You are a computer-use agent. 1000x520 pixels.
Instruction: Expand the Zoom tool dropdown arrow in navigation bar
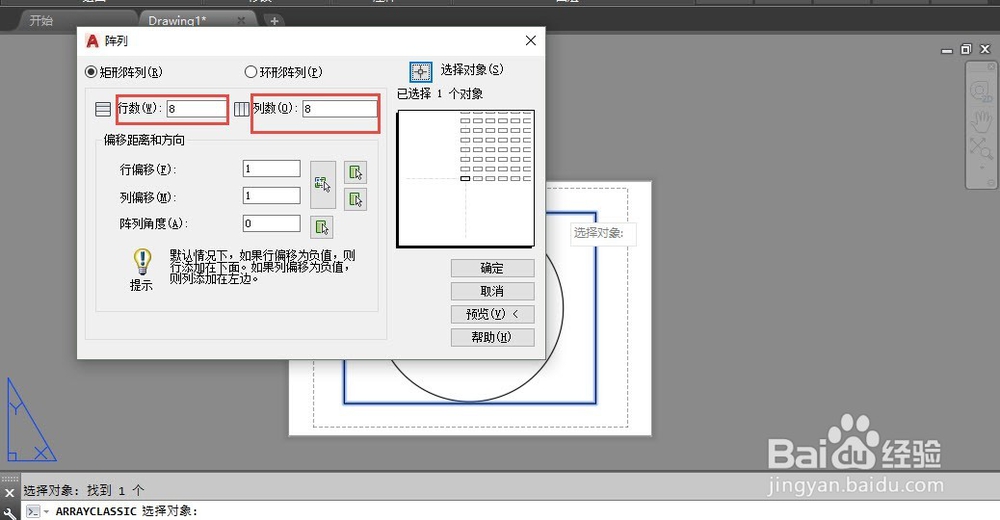982,168
